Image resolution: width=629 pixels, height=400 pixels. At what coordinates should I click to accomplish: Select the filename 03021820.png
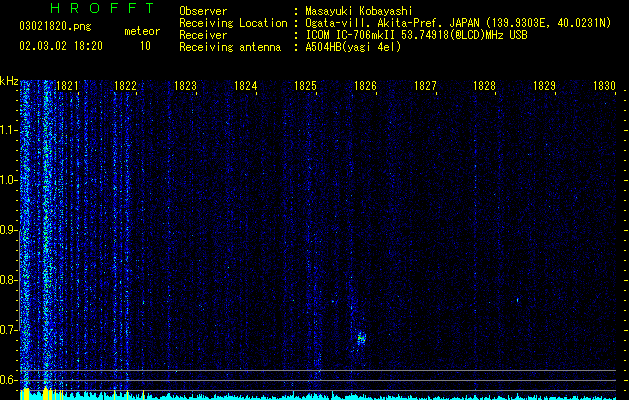coord(55,27)
